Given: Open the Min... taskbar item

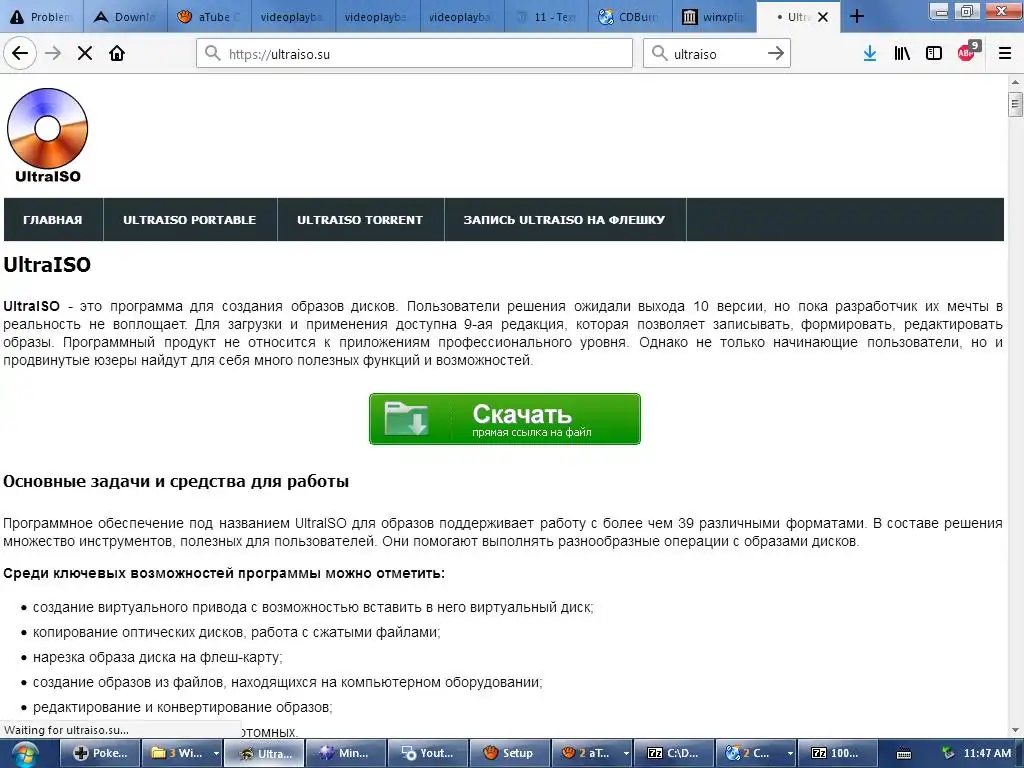Looking at the screenshot, I should pyautogui.click(x=346, y=754).
